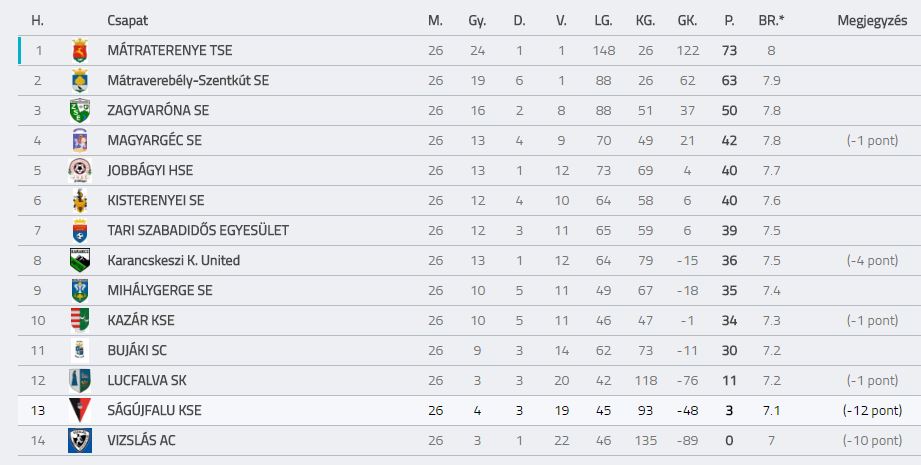Click the LUCFALVA SK crest icon

[80, 380]
